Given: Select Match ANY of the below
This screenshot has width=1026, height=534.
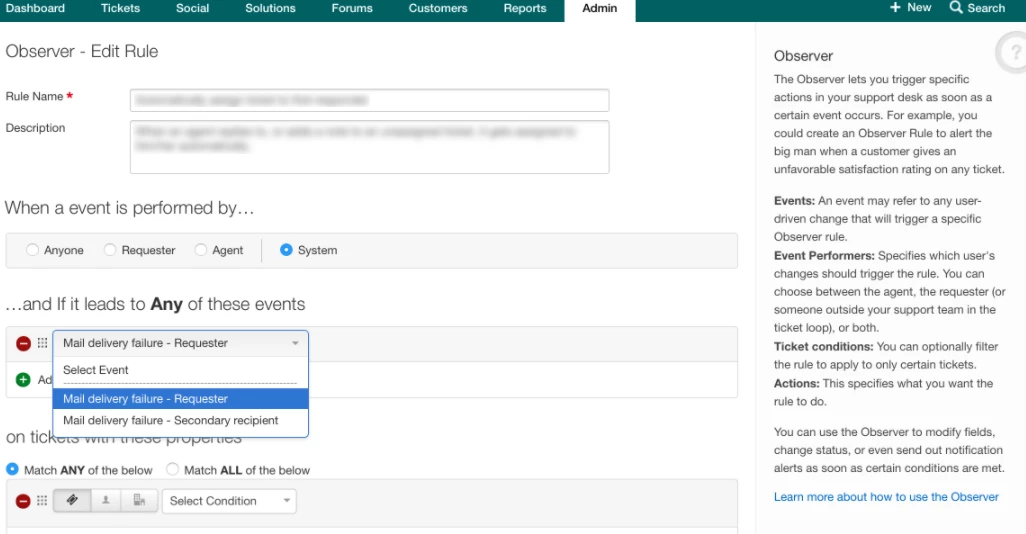Looking at the screenshot, I should [12, 469].
